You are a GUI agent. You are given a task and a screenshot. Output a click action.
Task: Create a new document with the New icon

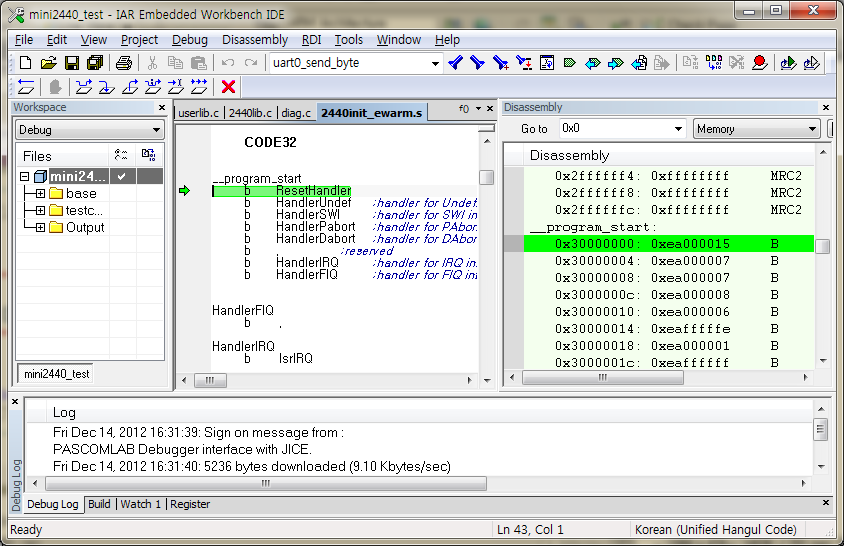25,63
